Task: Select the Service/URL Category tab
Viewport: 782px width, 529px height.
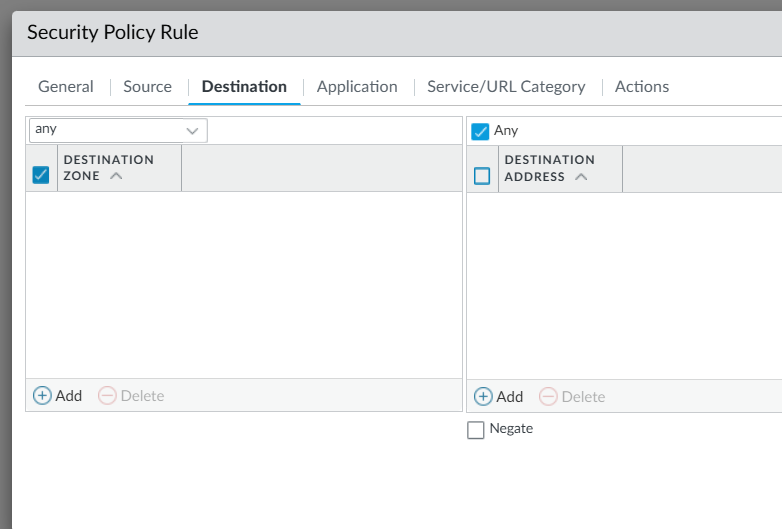Action: (506, 87)
